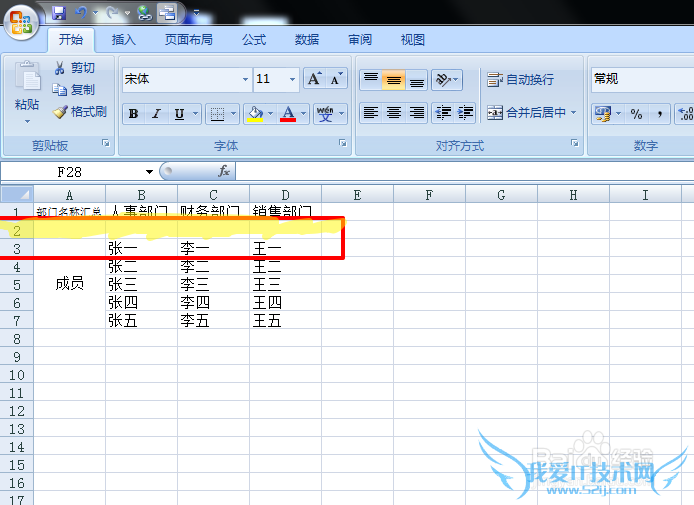Apply red font color A
694x505 pixels.
pyautogui.click(x=288, y=114)
